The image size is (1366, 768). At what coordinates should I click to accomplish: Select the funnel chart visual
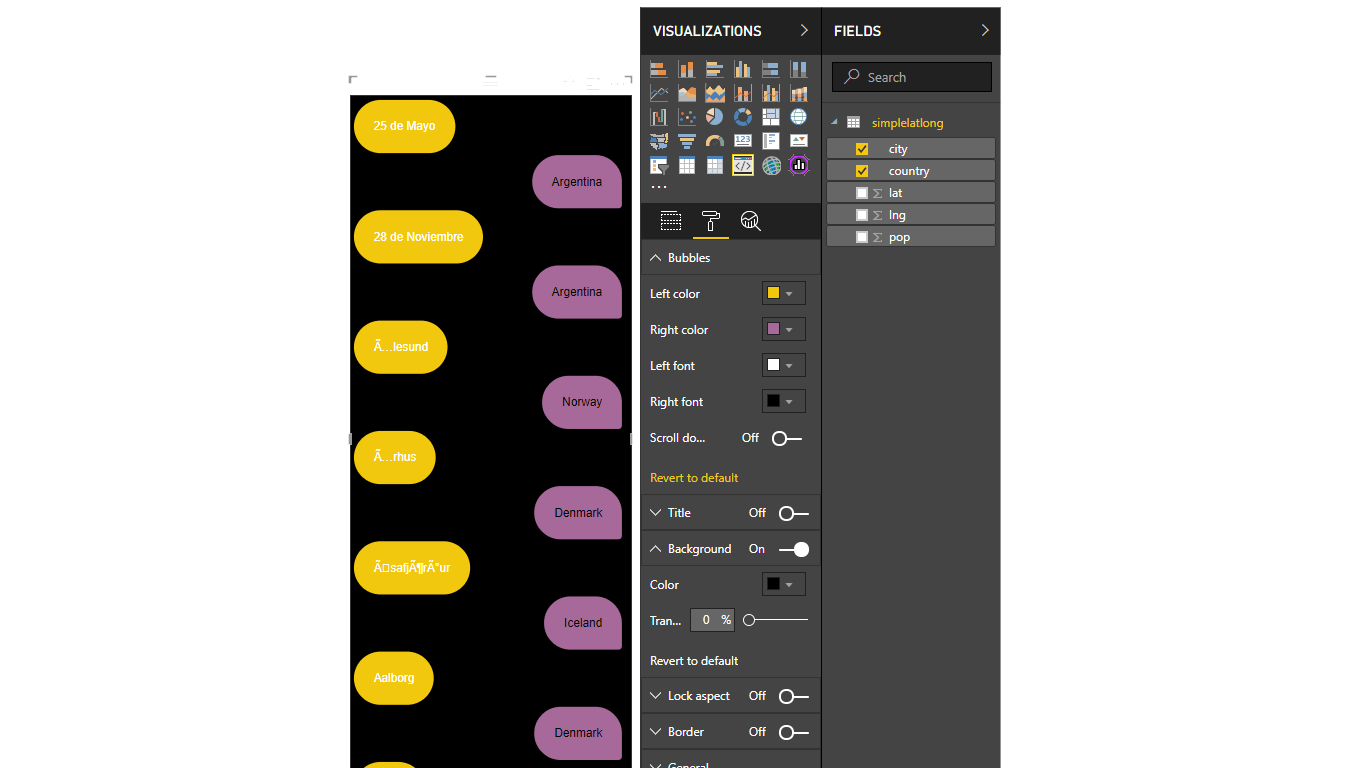click(687, 141)
